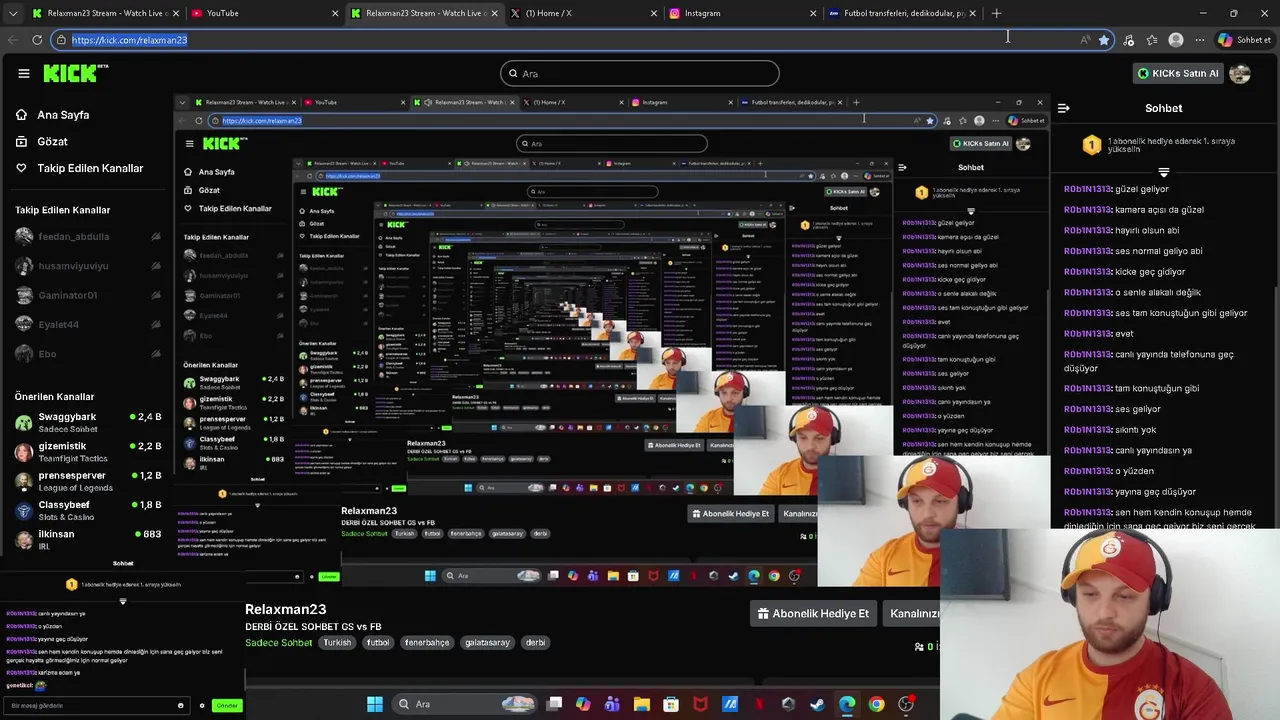Open Copilot in the outermost taskbar
This screenshot has width=1280, height=720.
(x=583, y=704)
